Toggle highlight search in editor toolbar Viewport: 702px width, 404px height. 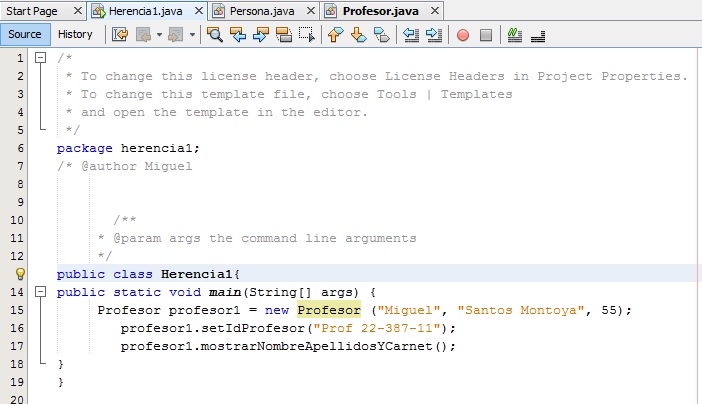pos(284,34)
